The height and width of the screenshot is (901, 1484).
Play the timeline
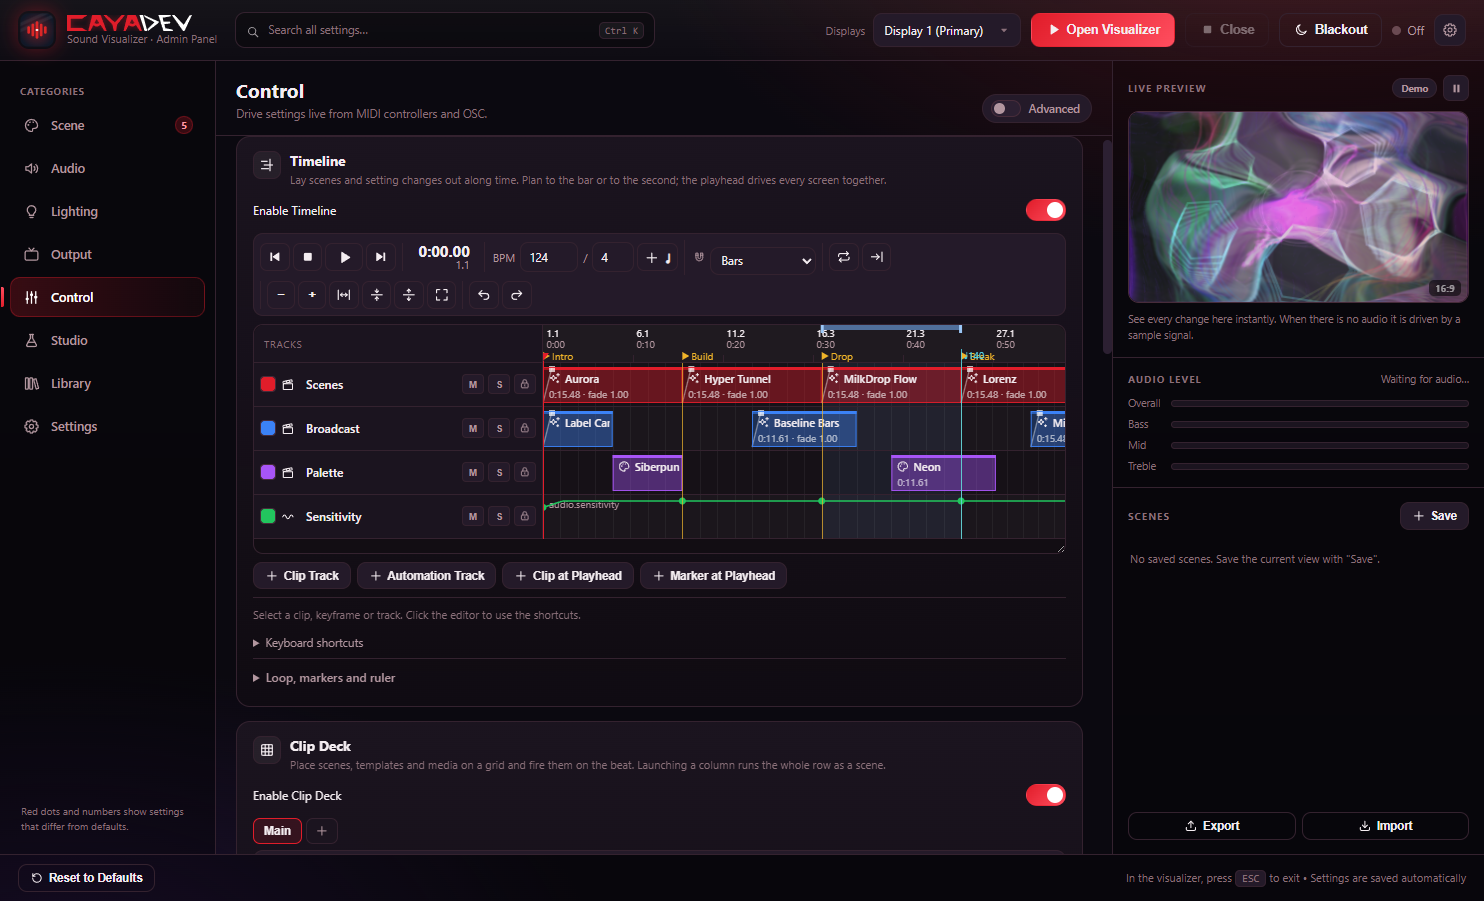click(345, 257)
